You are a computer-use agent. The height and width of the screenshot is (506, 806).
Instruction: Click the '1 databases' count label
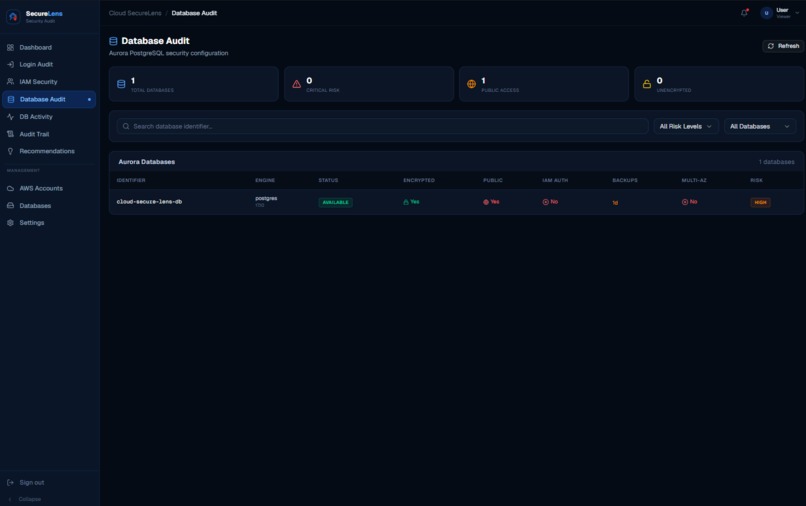pyautogui.click(x=776, y=162)
